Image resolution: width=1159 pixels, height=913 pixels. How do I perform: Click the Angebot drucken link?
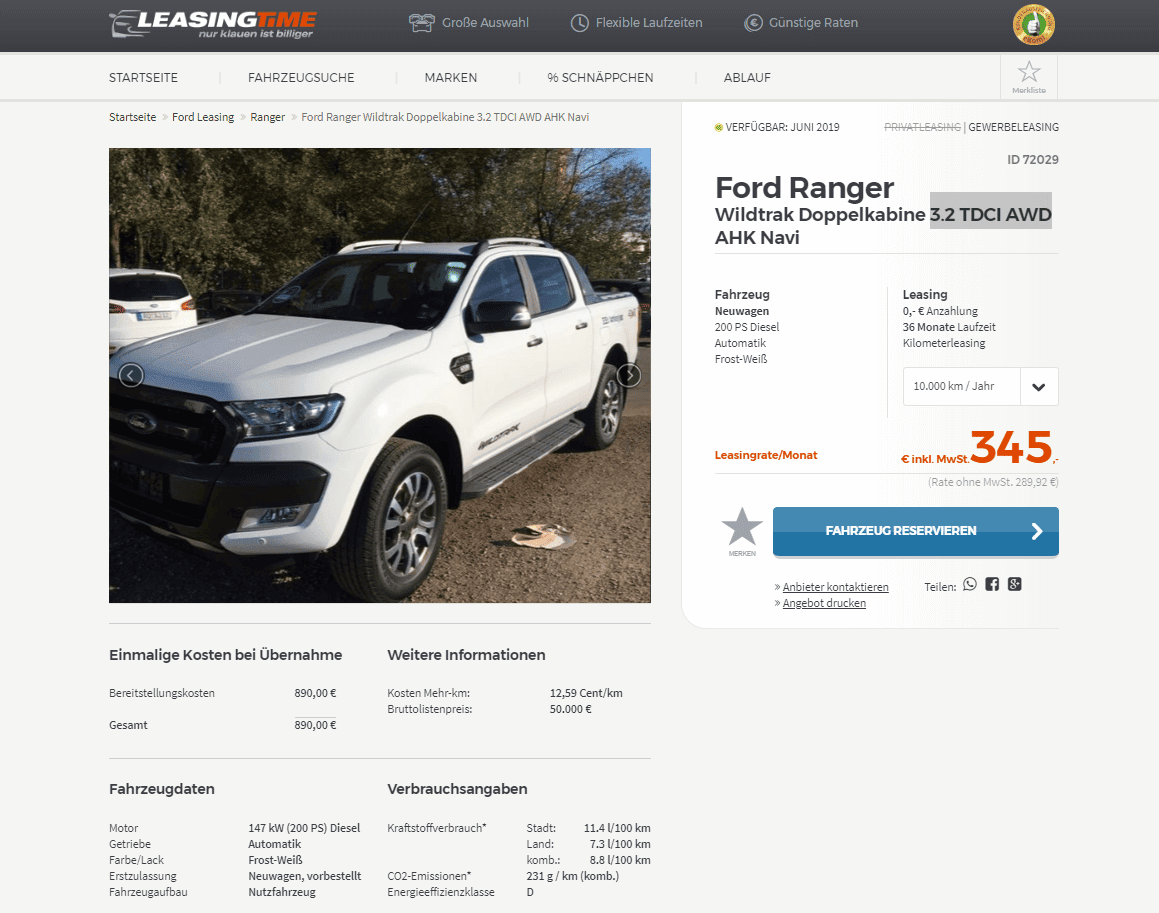(x=824, y=603)
